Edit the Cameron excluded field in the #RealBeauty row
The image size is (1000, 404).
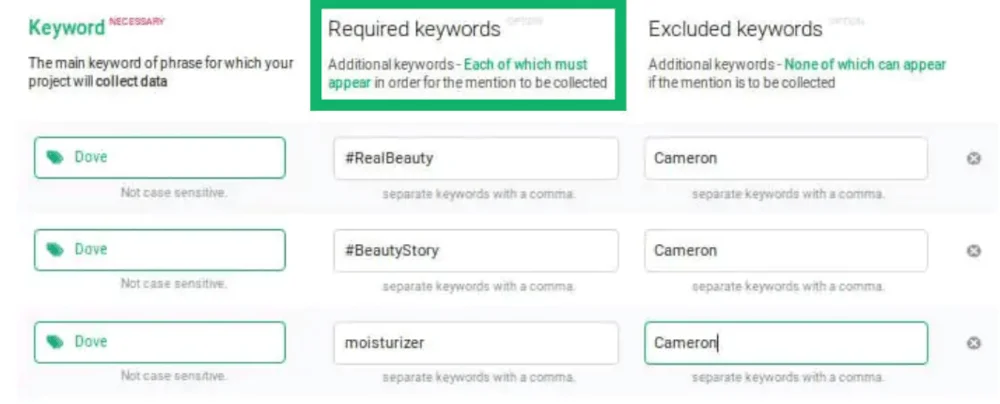[x=785, y=158]
